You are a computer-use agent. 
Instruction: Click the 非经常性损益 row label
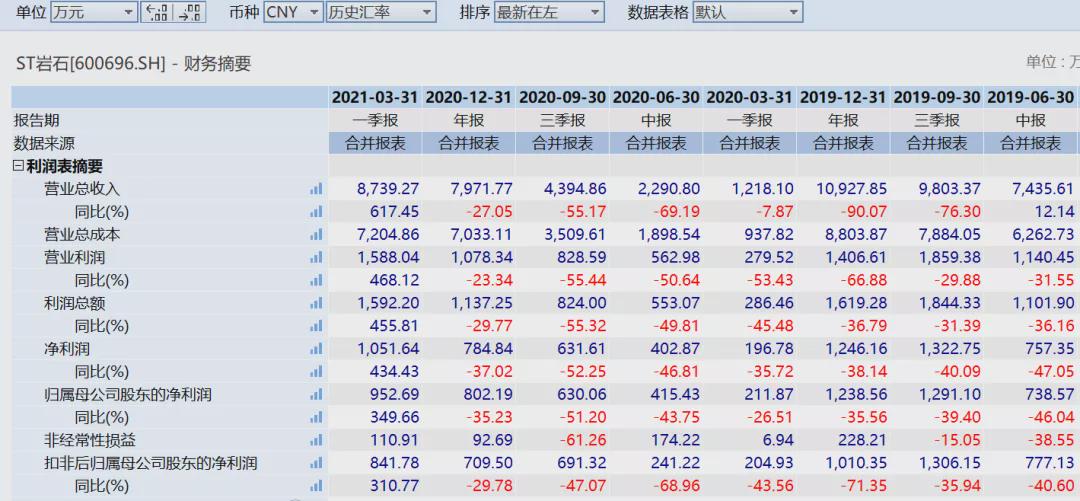[90, 440]
